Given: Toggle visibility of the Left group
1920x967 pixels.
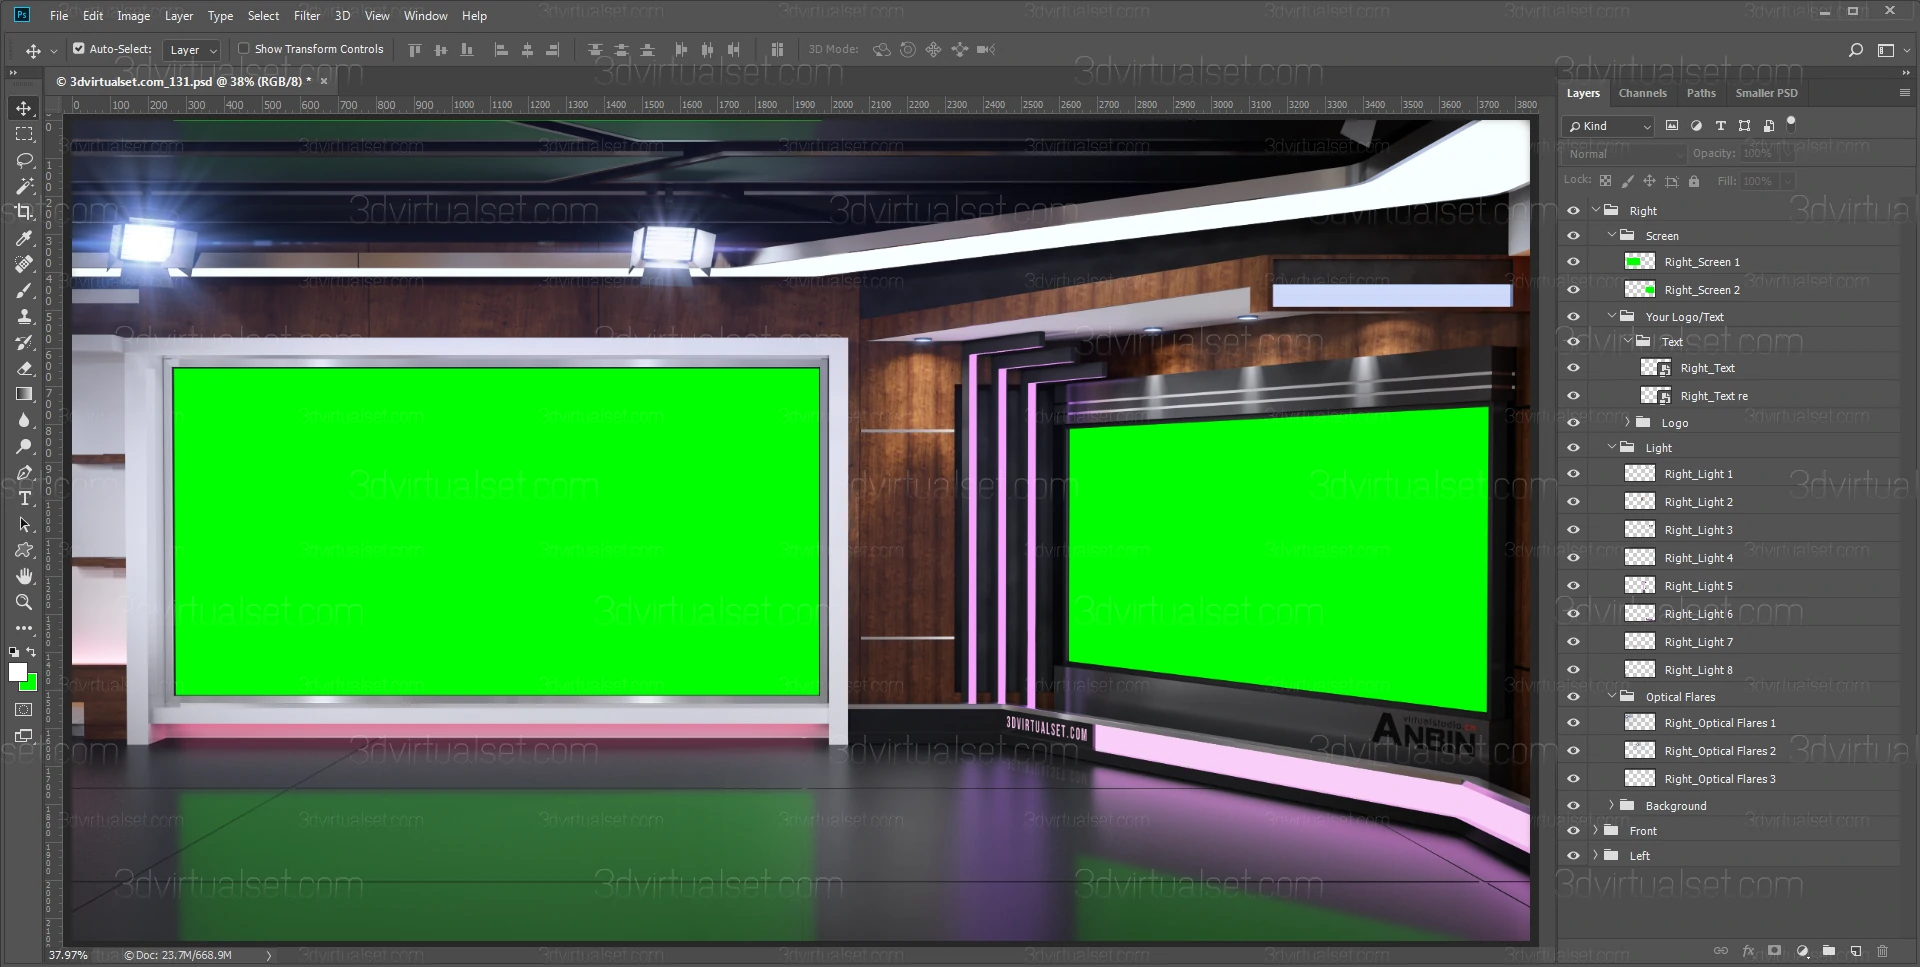Looking at the screenshot, I should tap(1573, 856).
